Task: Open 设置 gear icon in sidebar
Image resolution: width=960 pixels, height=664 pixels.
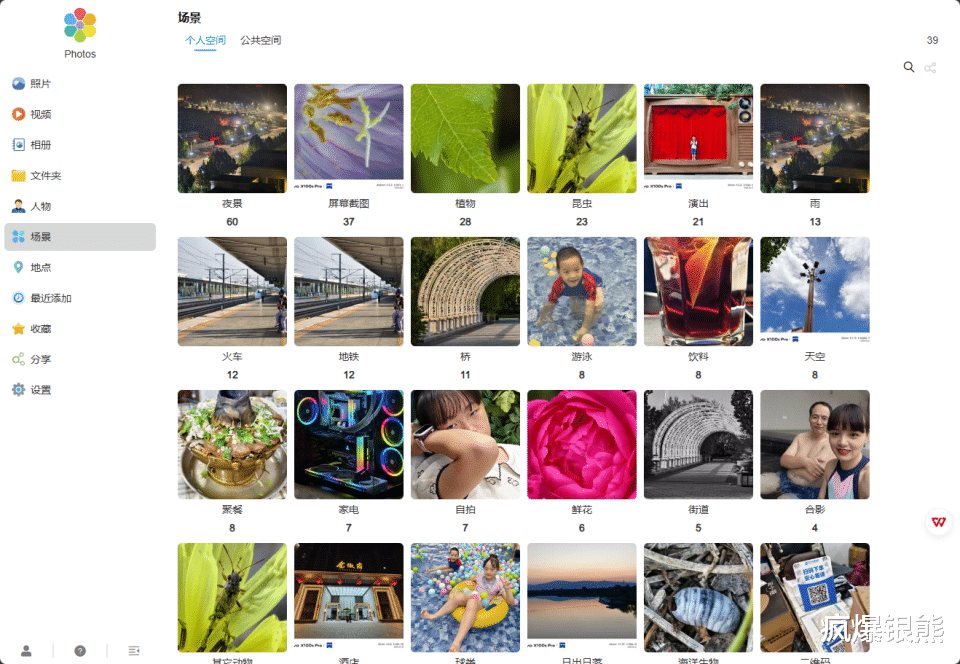Action: point(18,390)
